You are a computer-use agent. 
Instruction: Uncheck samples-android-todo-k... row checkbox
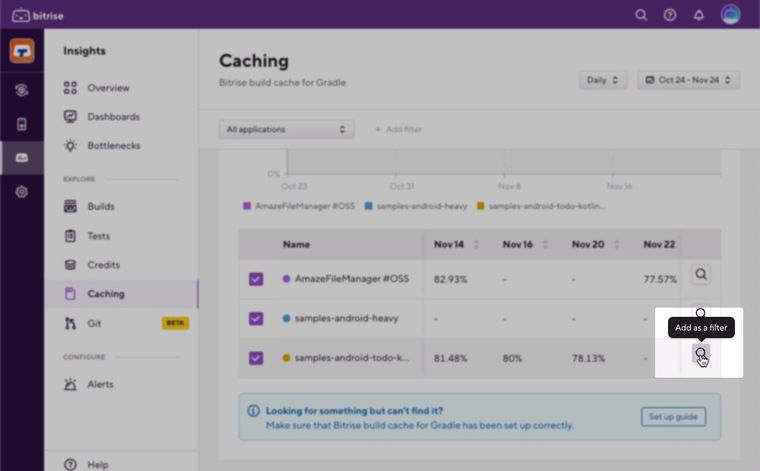256,358
